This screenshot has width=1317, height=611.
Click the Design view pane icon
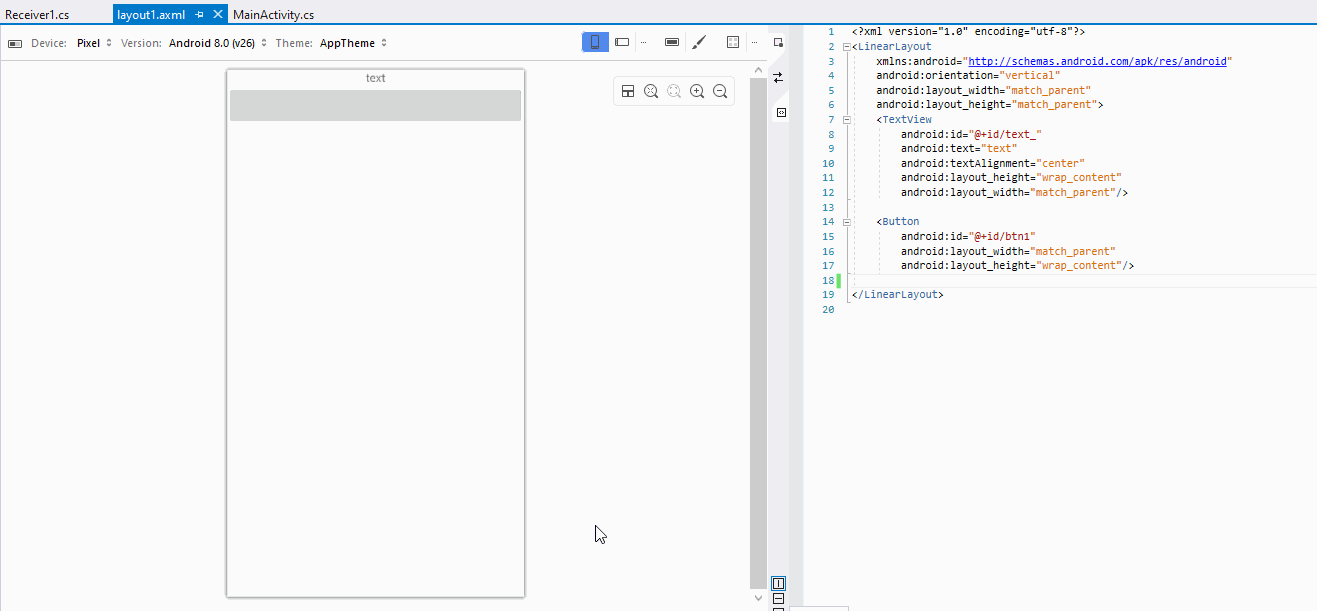779,42
